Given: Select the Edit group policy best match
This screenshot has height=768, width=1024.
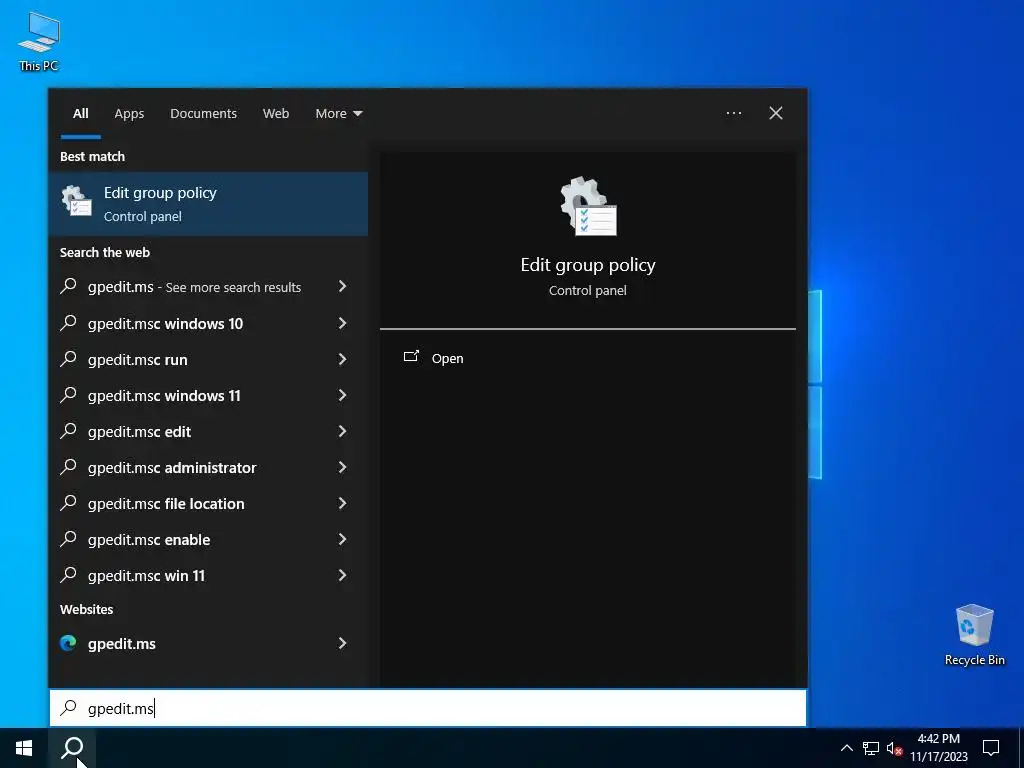Looking at the screenshot, I should 208,204.
